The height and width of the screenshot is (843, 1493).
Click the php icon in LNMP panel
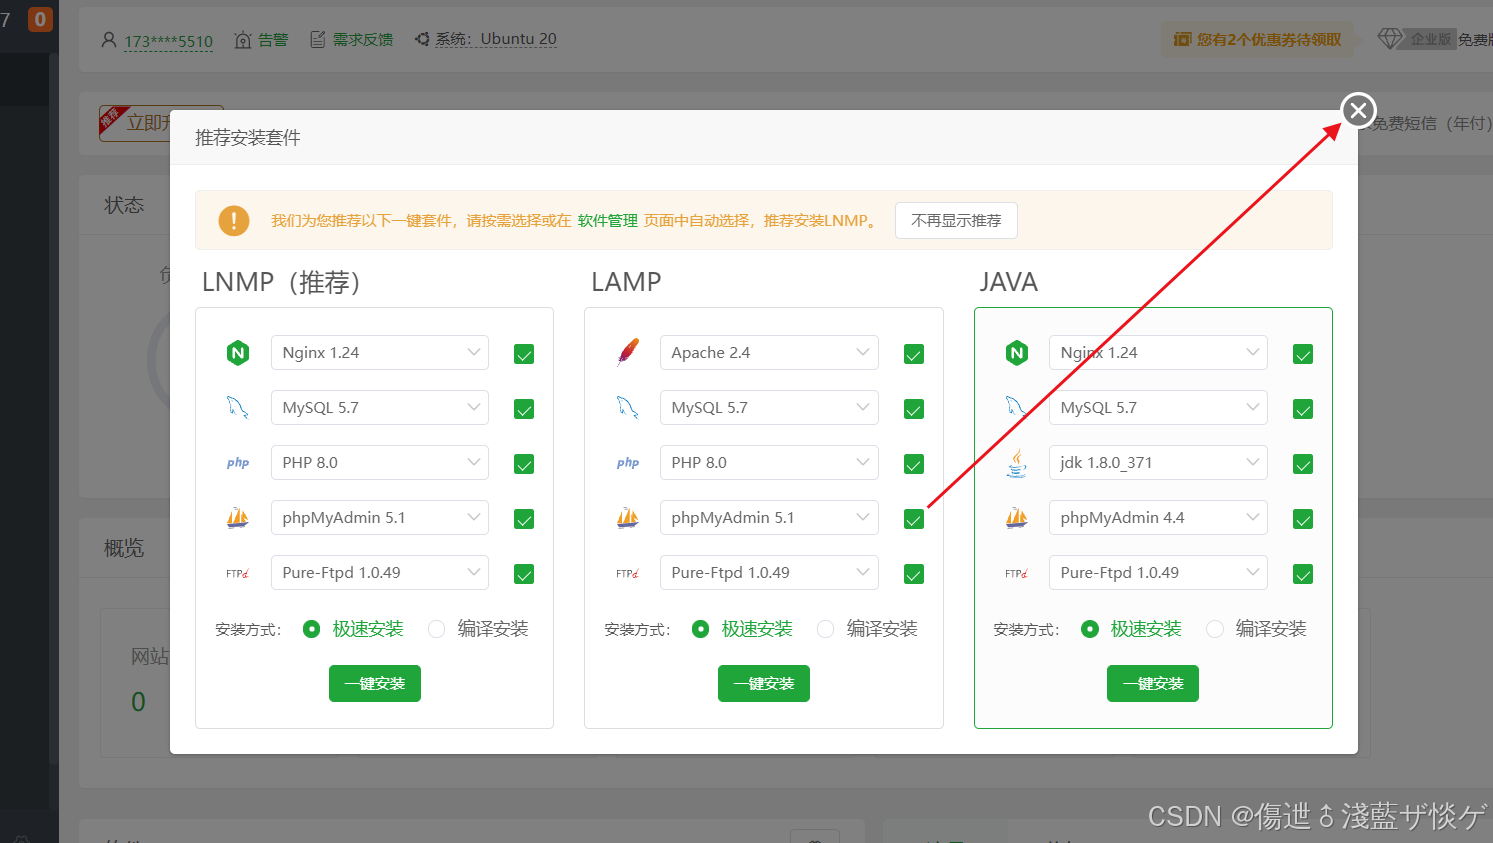click(x=238, y=463)
